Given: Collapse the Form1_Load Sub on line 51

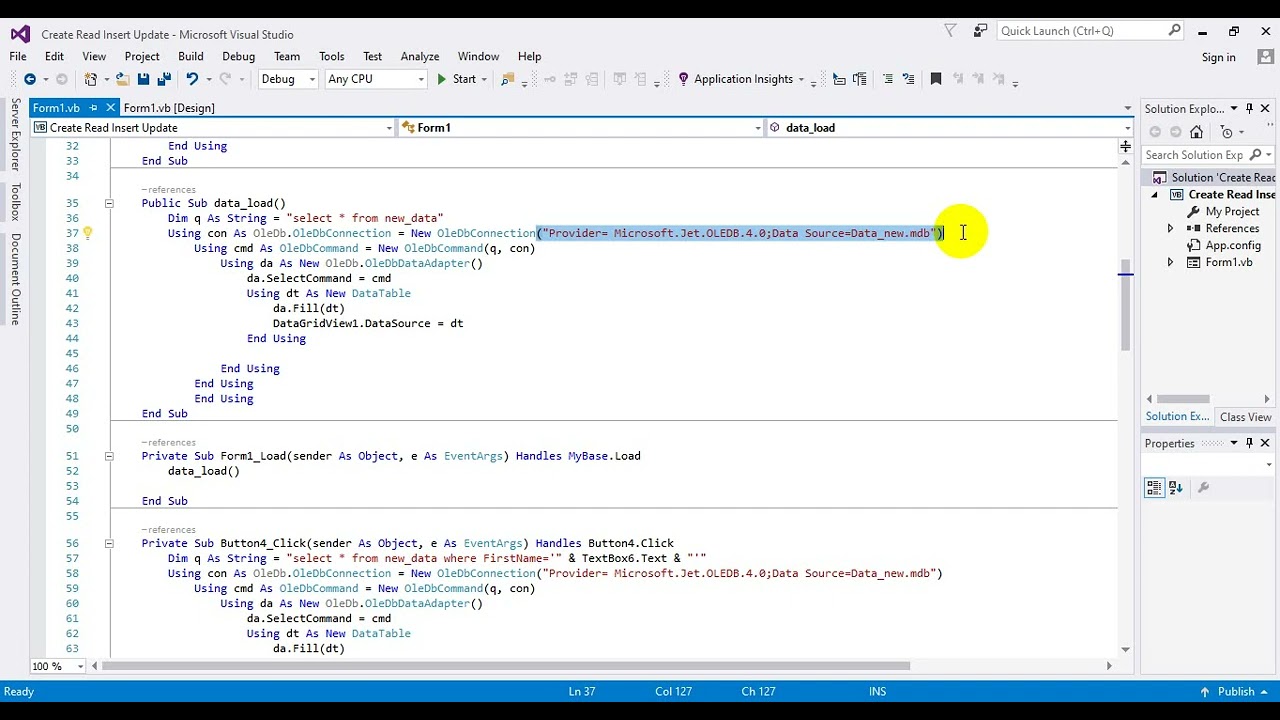Looking at the screenshot, I should pyautogui.click(x=109, y=456).
